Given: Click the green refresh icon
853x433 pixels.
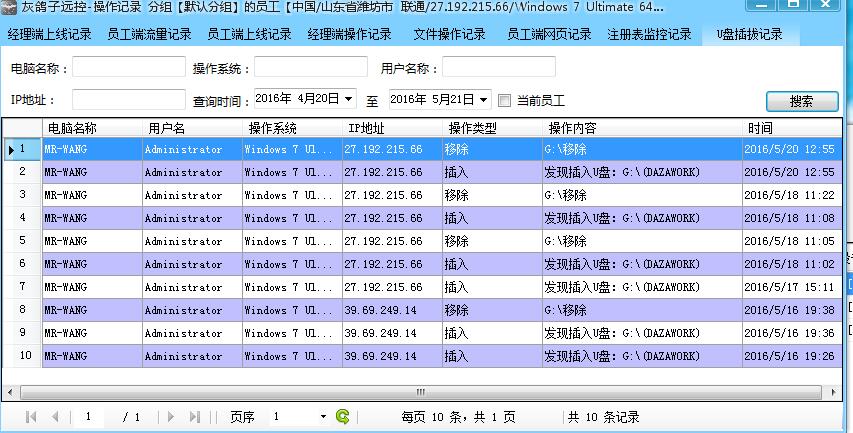Looking at the screenshot, I should point(343,416).
